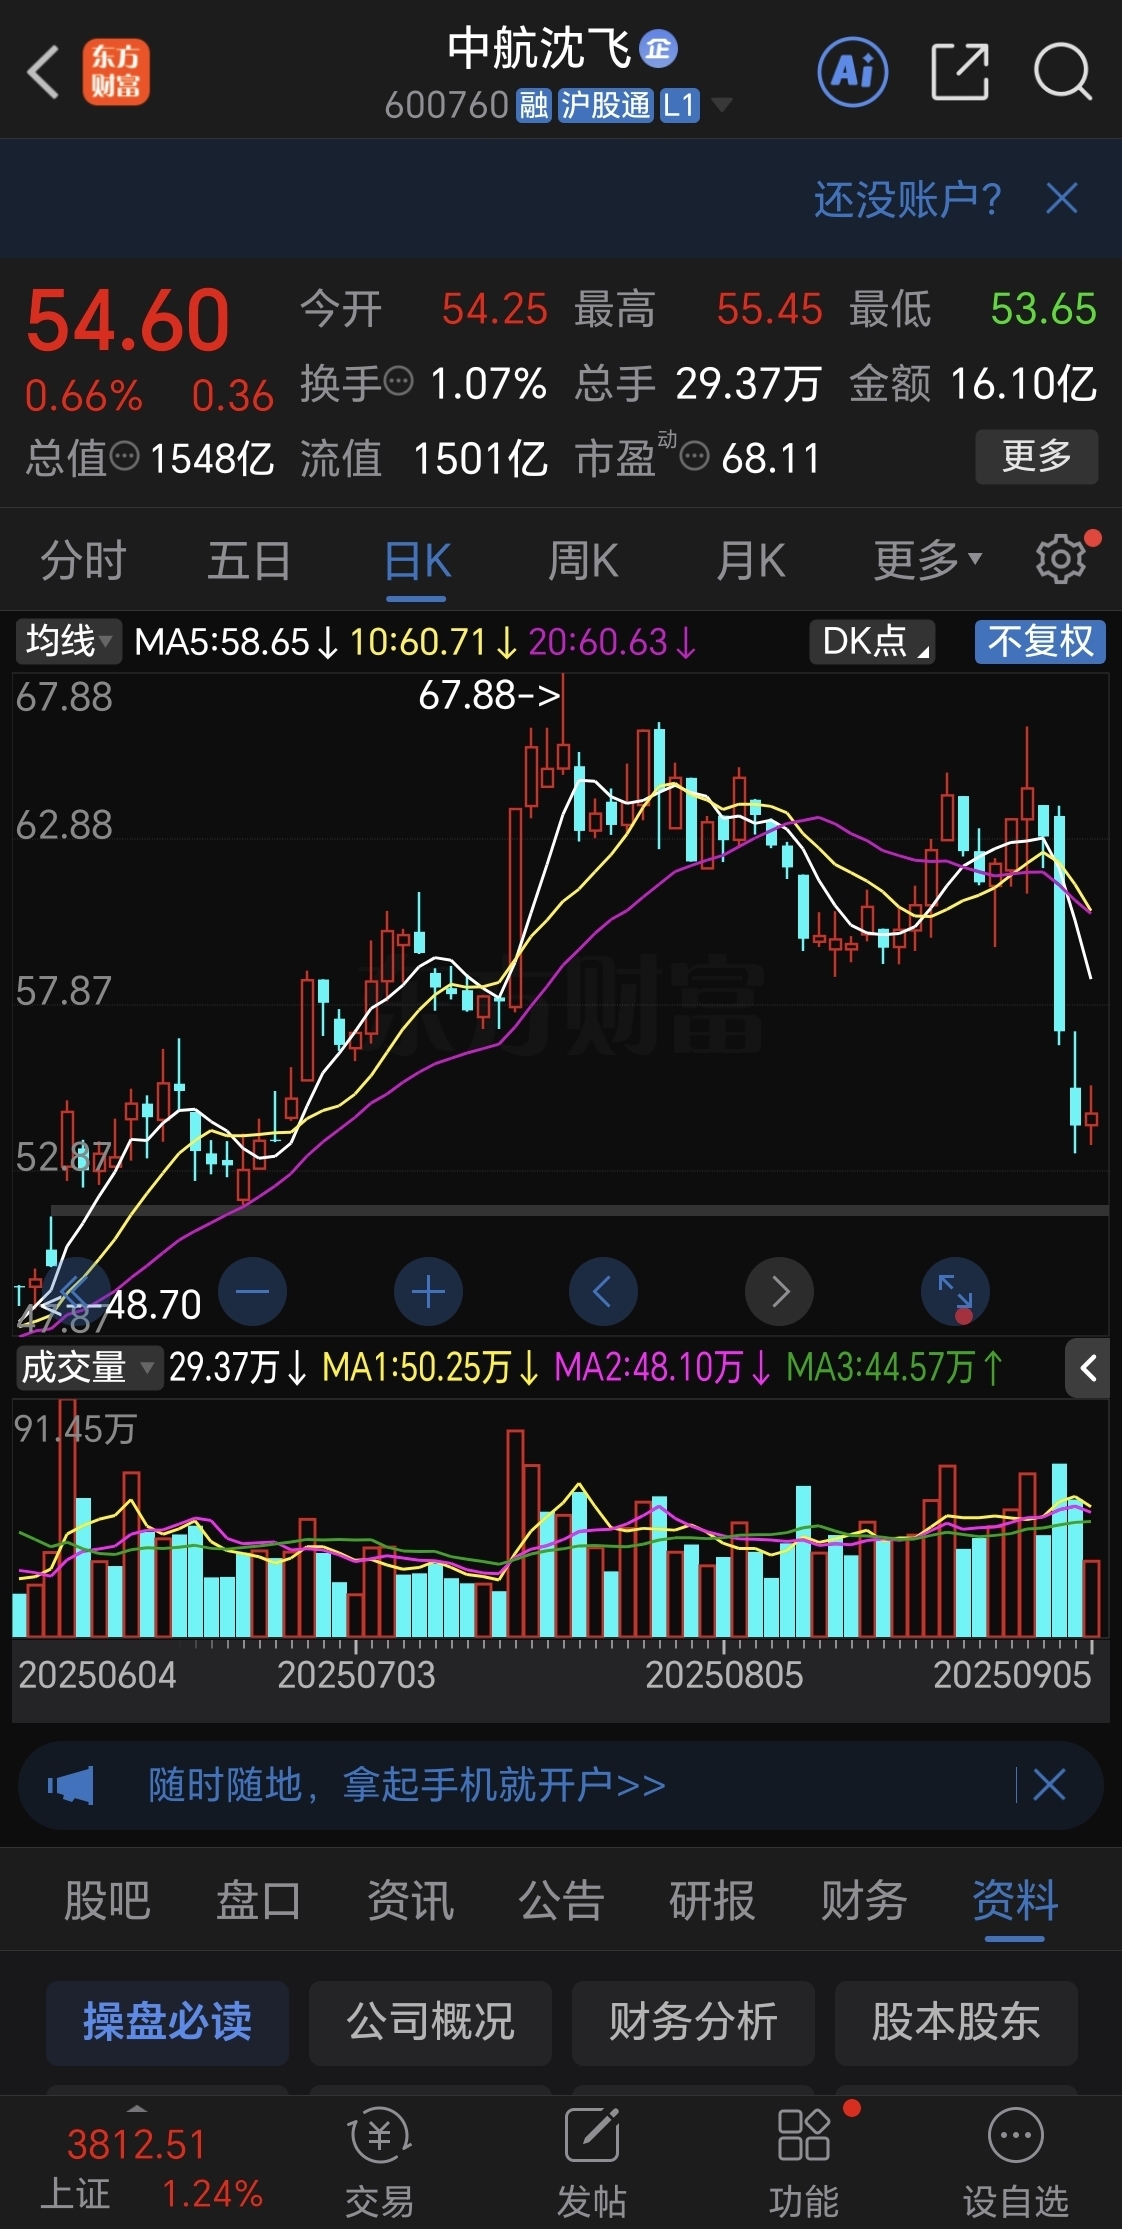Tap the share export icon

tap(960, 72)
